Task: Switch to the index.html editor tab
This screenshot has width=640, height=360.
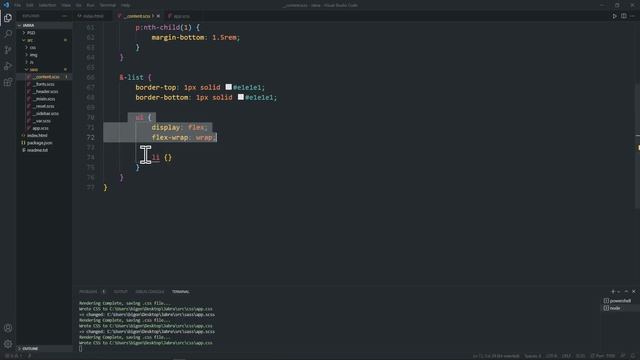Action: (93, 16)
